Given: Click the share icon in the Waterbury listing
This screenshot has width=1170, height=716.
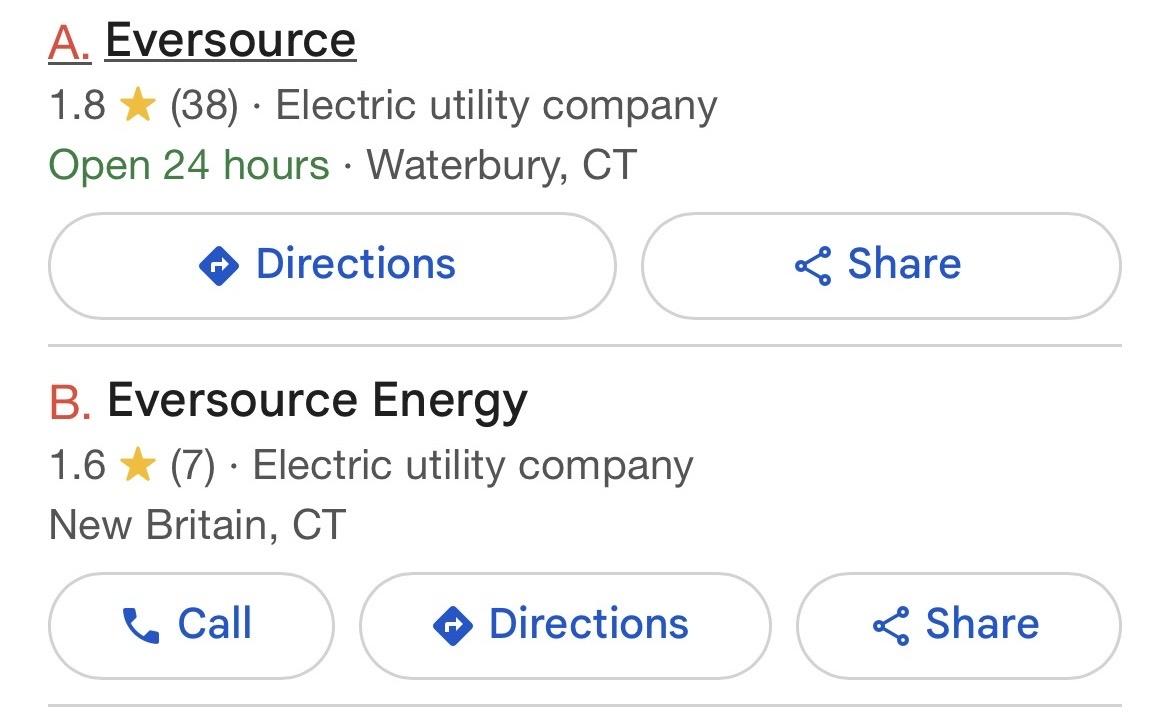Looking at the screenshot, I should click(x=813, y=266).
